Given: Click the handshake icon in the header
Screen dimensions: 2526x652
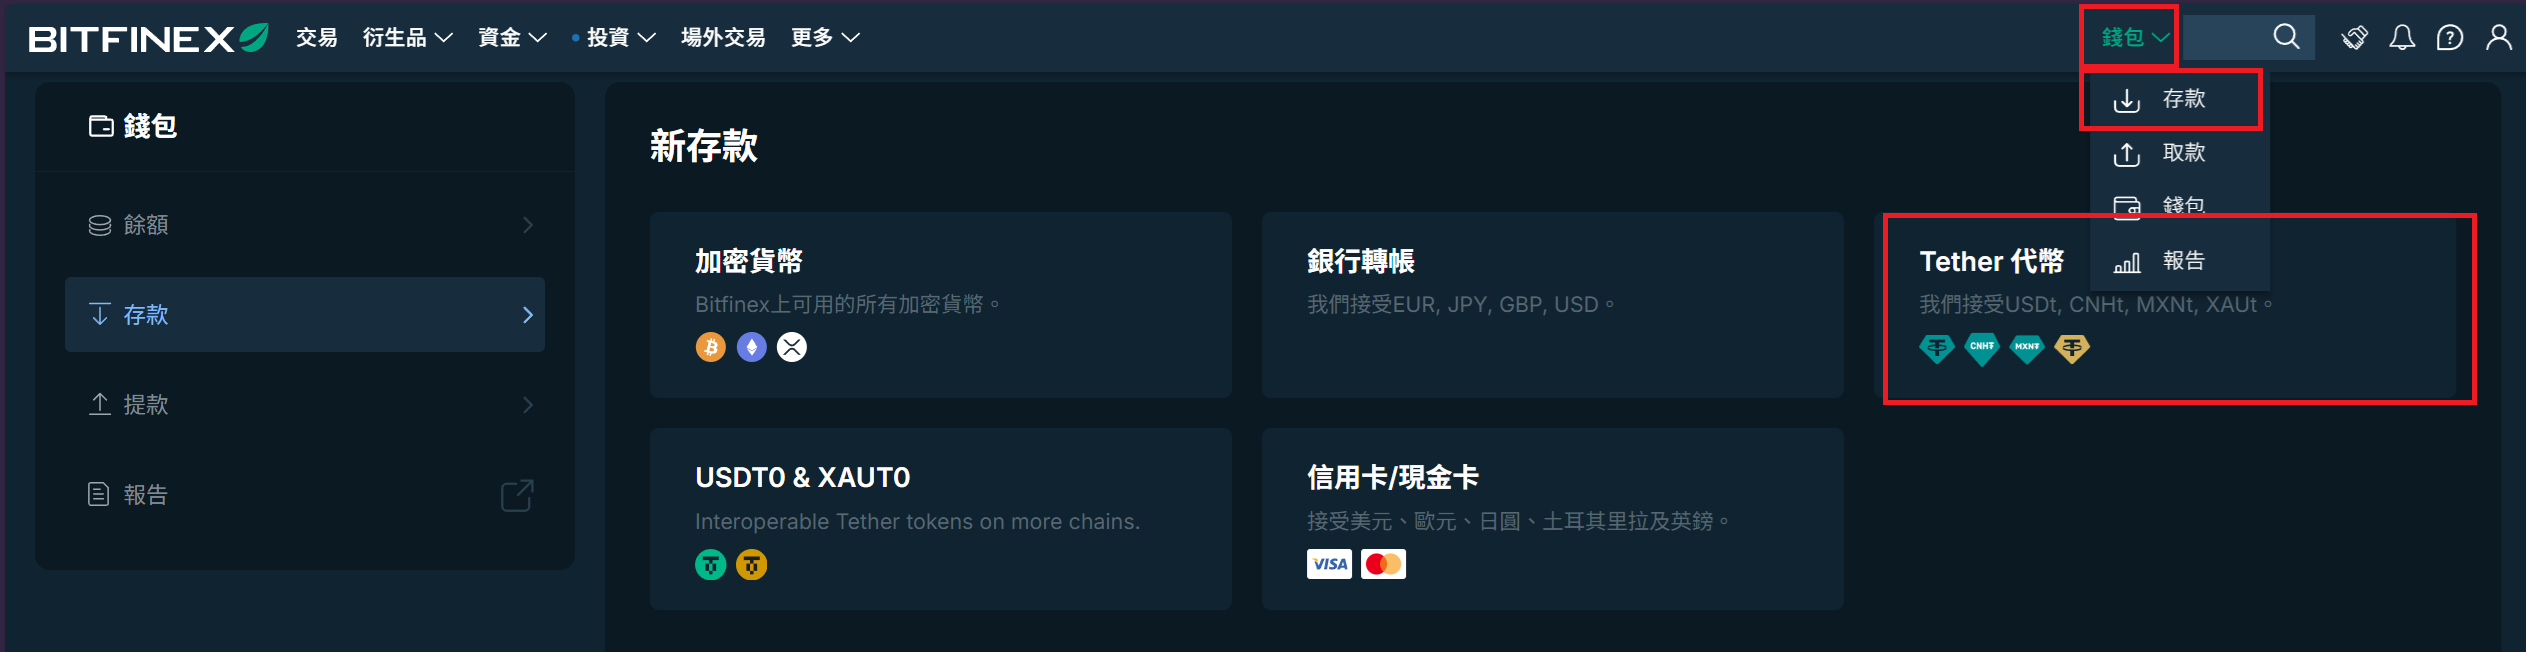Looking at the screenshot, I should pyautogui.click(x=2354, y=38).
